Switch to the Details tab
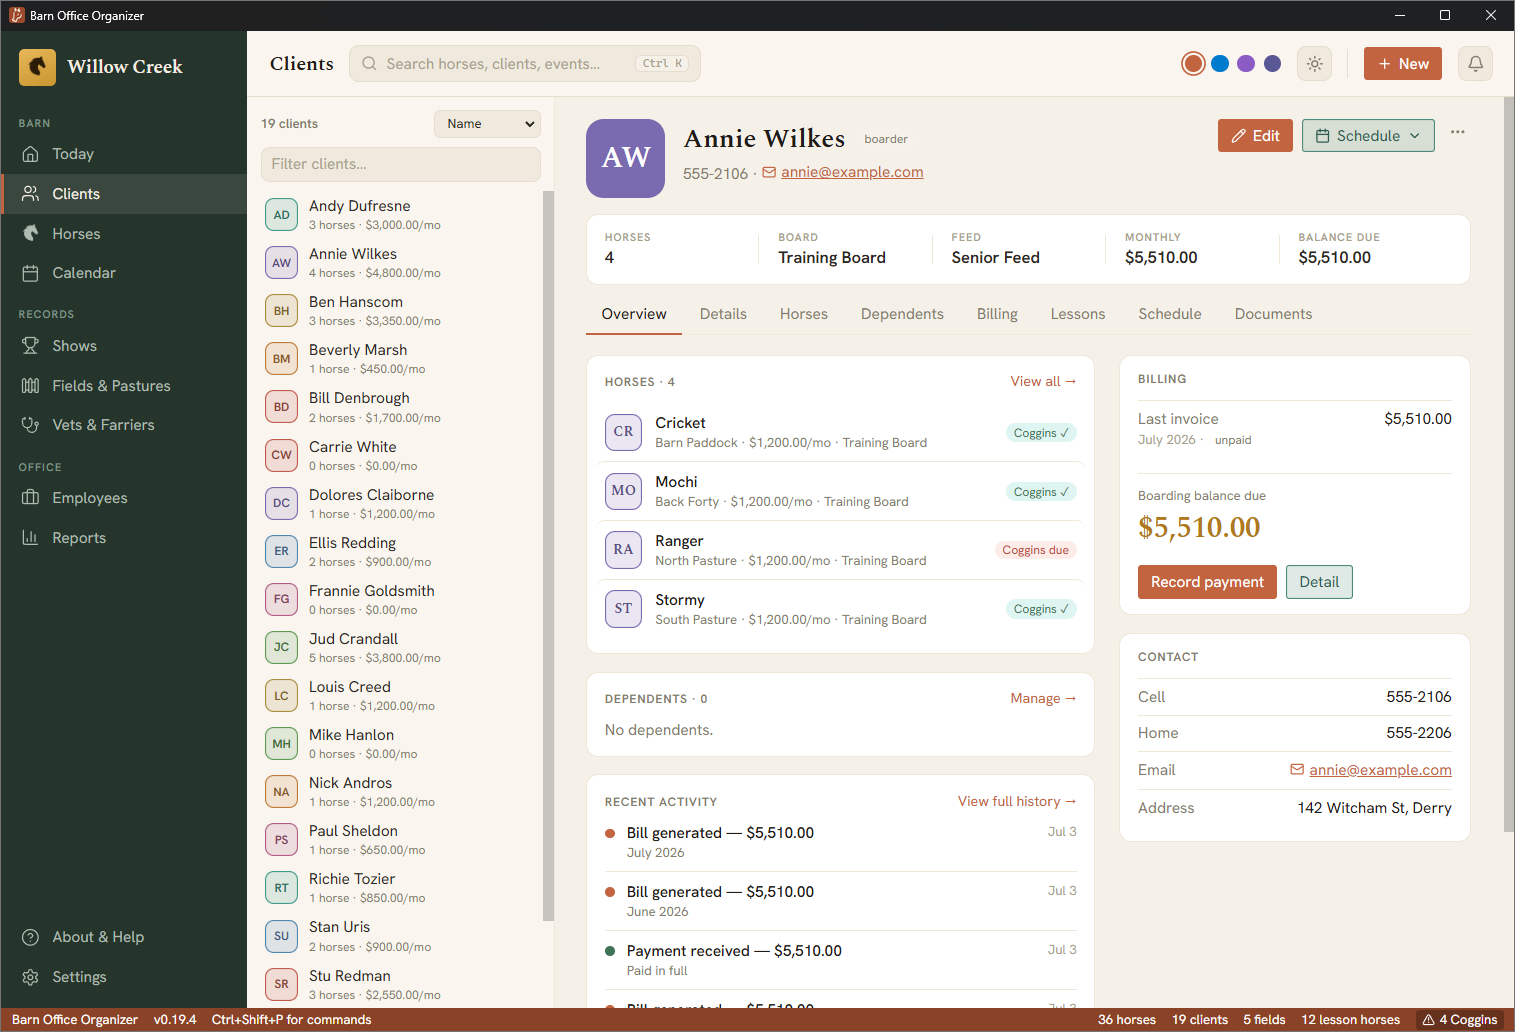Screen dimensions: 1515x1032 point(723,314)
